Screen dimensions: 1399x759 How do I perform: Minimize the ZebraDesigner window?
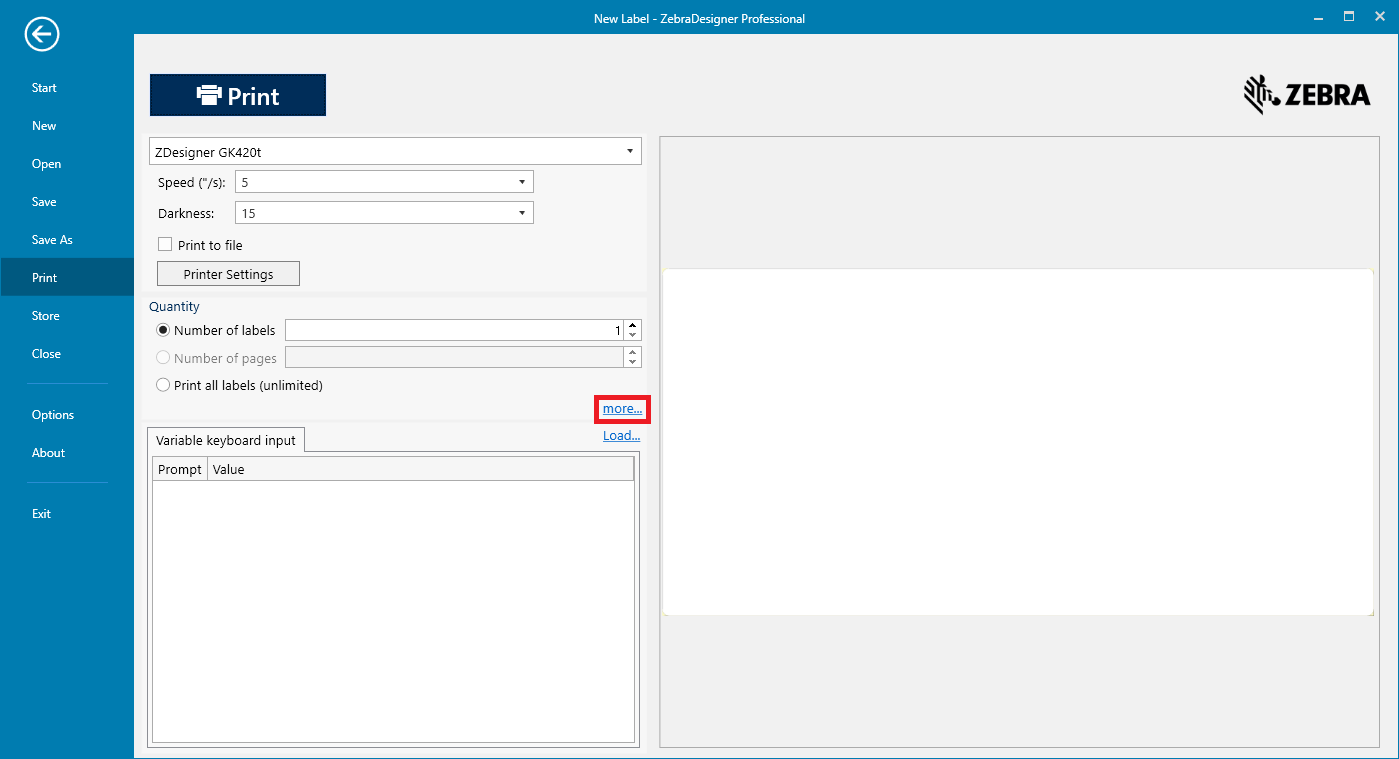click(x=1316, y=17)
